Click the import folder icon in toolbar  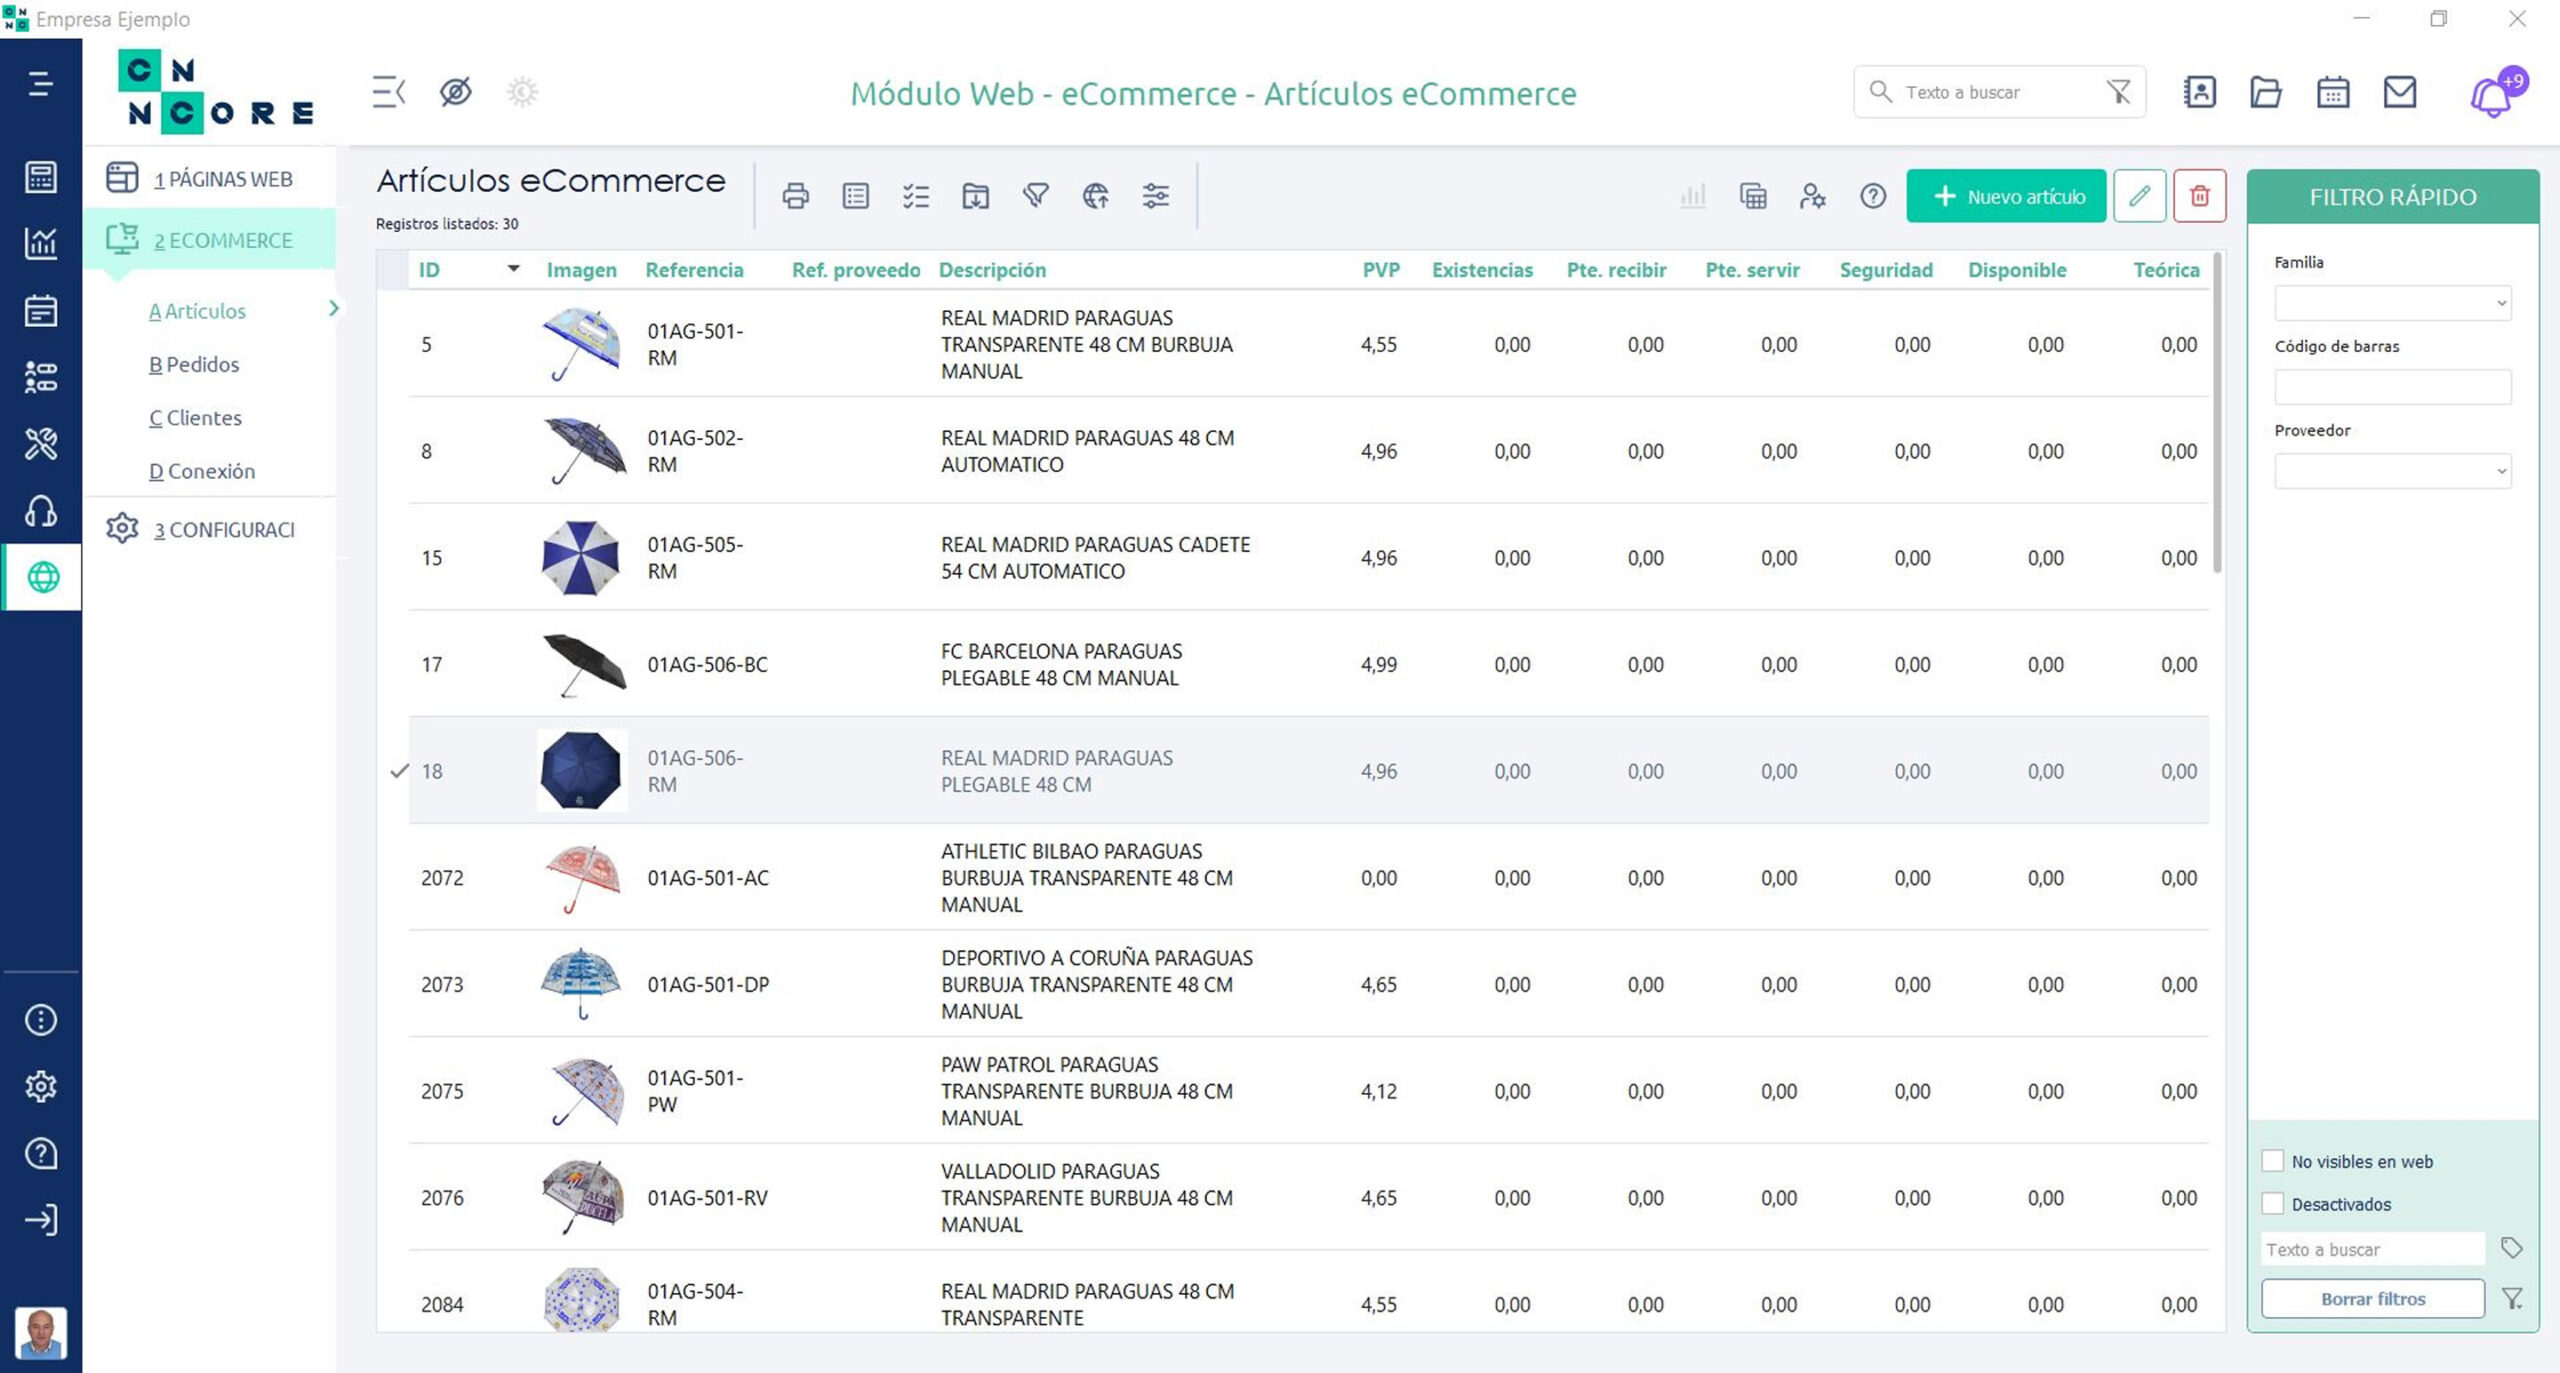(976, 196)
